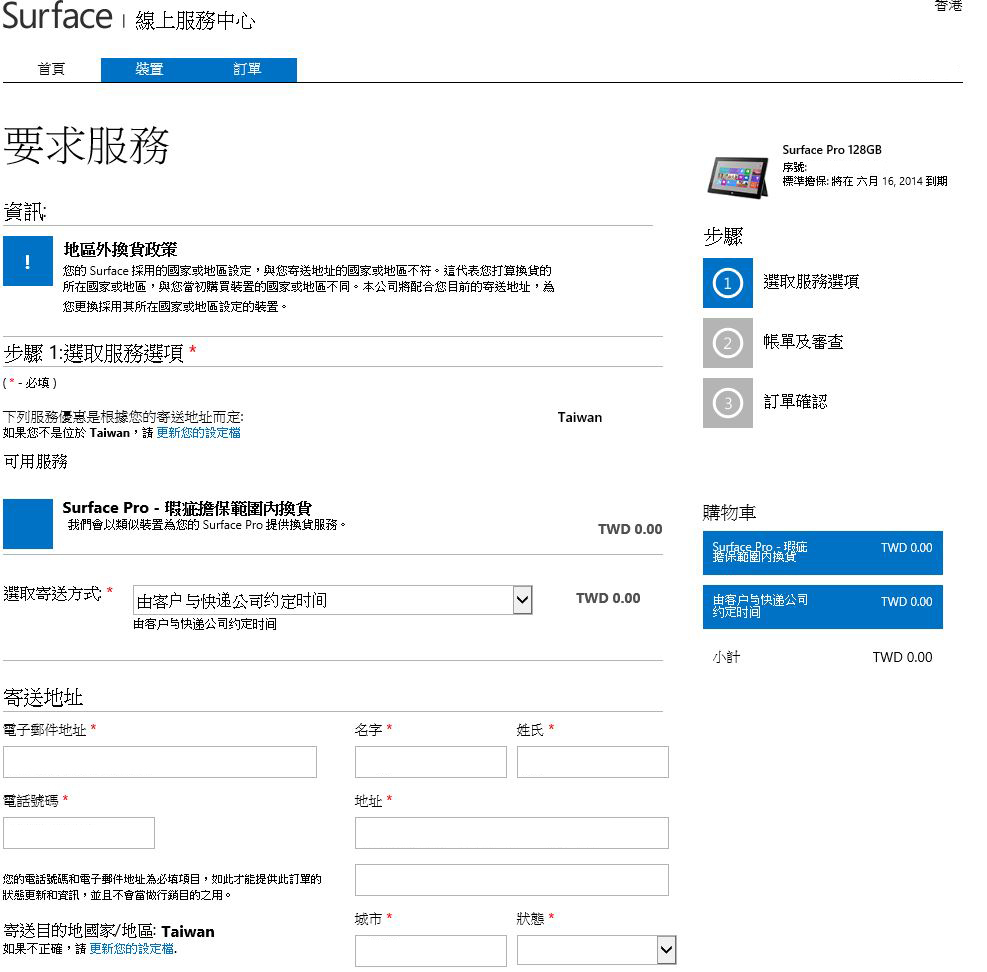Open the 首頁 home tab
The width and height of the screenshot is (987, 972).
(x=51, y=69)
